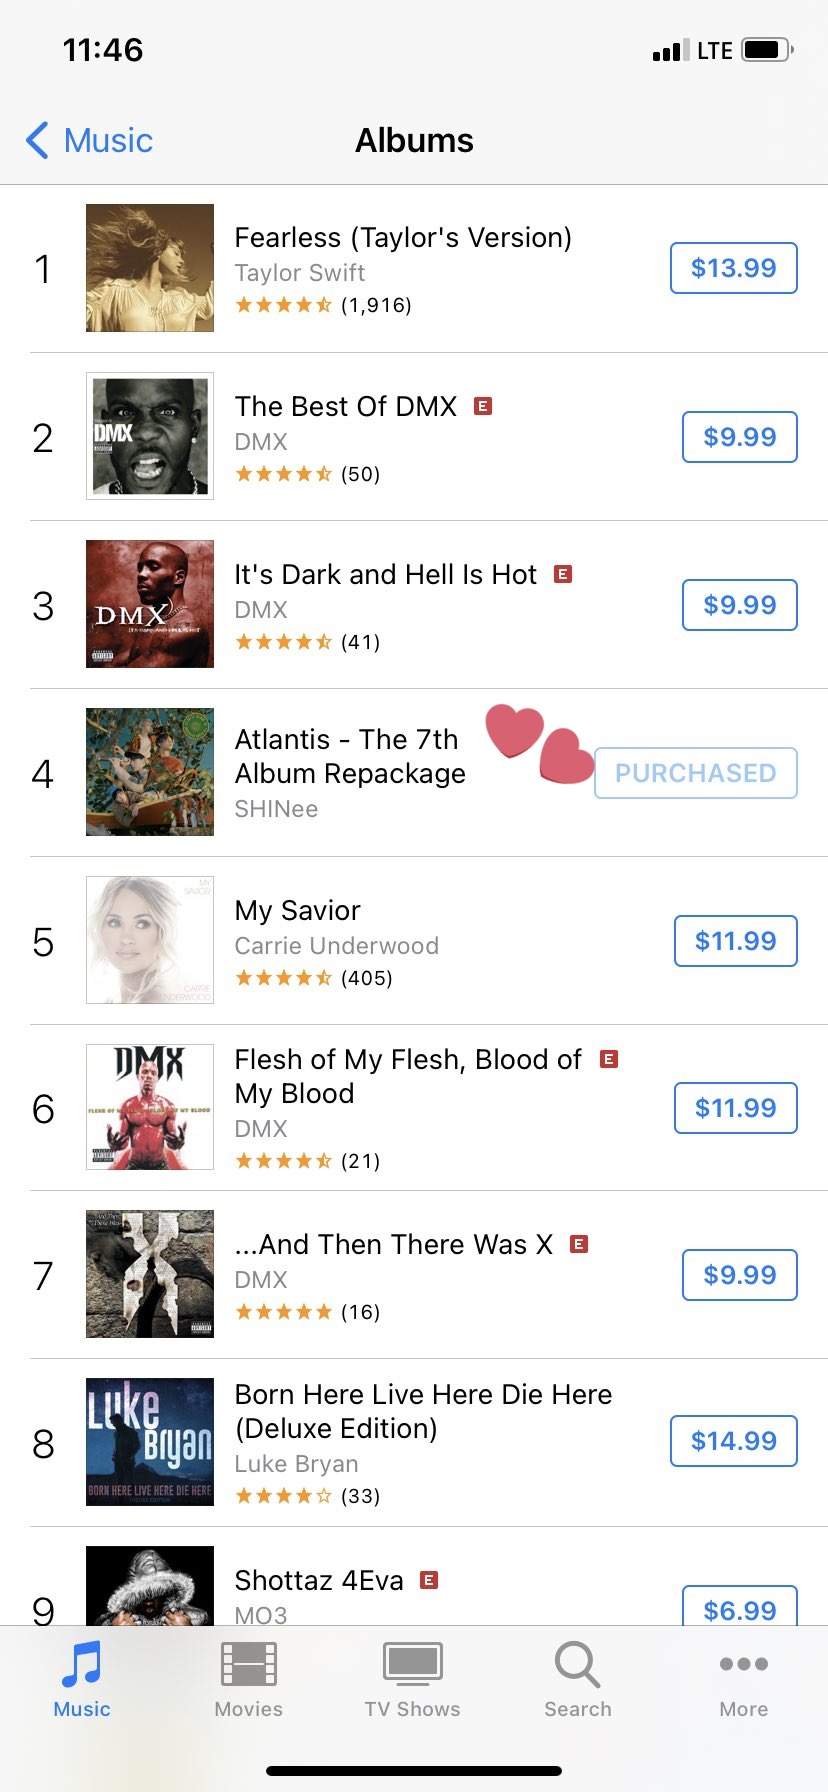Open Fearless (Taylor's Version) album cover

[150, 268]
